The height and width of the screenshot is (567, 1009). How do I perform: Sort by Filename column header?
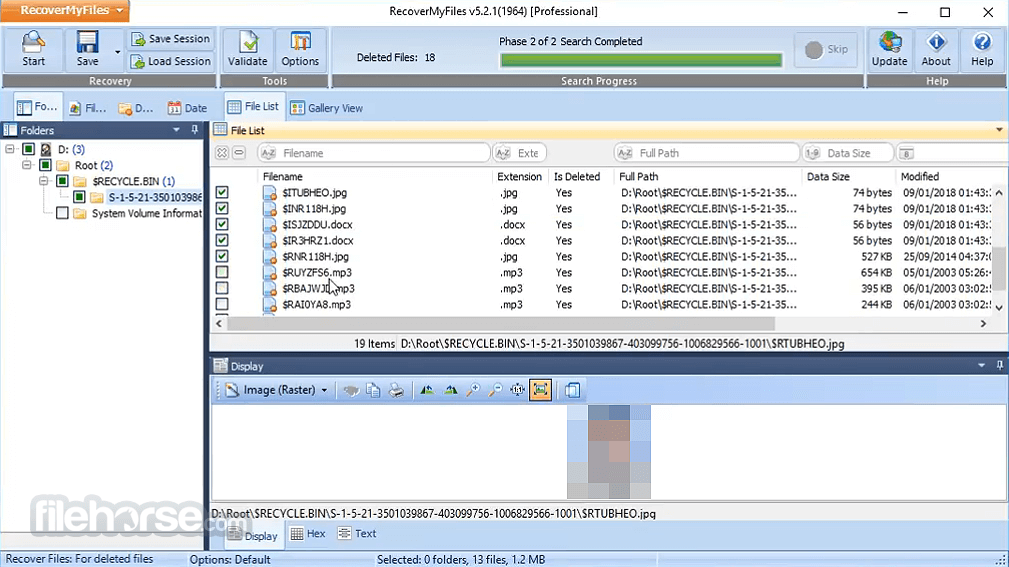click(282, 176)
